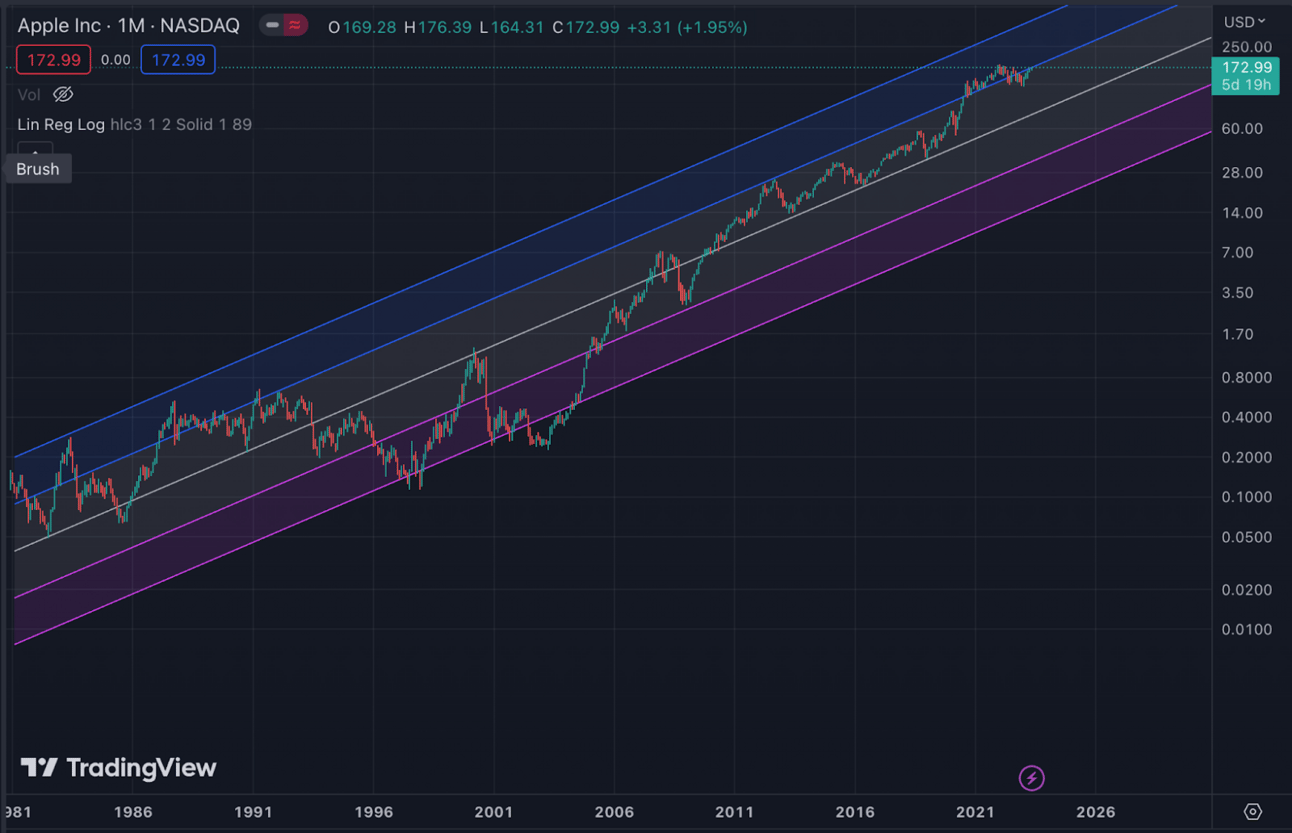Click the 2001 time axis label
1292x833 pixels.
(x=493, y=812)
